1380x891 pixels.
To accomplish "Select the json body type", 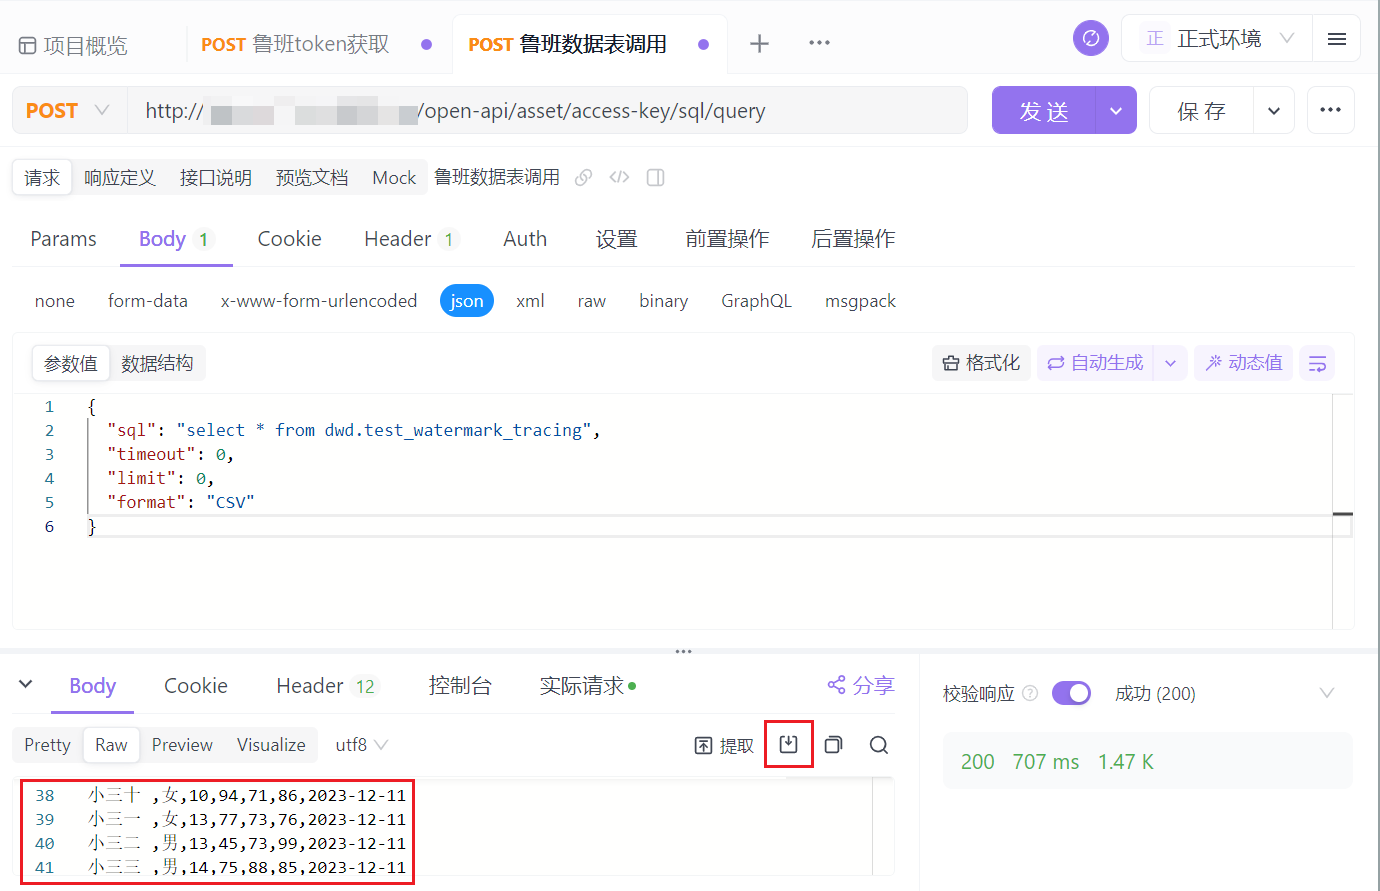I will click(467, 301).
